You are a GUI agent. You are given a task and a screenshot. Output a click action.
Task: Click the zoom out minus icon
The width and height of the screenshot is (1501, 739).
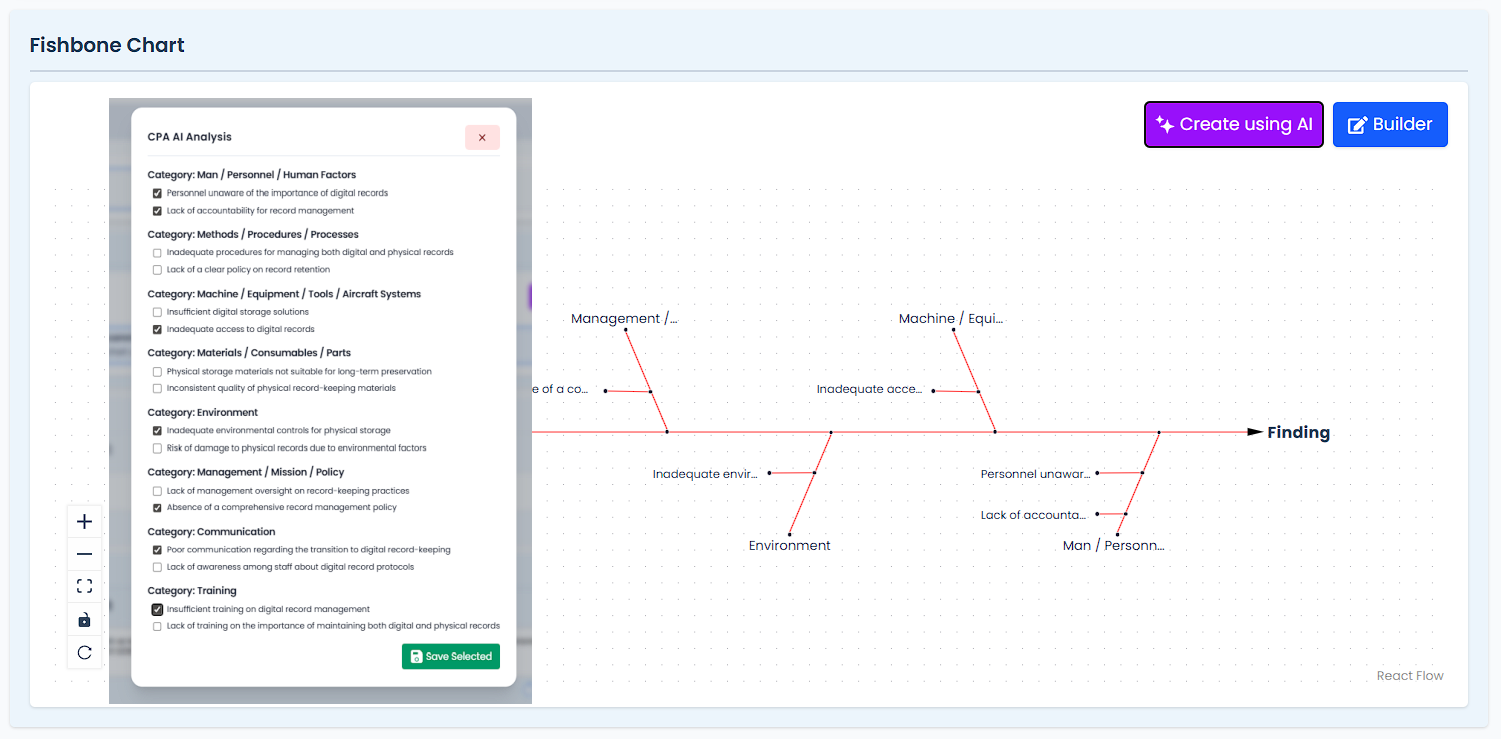(x=84, y=554)
